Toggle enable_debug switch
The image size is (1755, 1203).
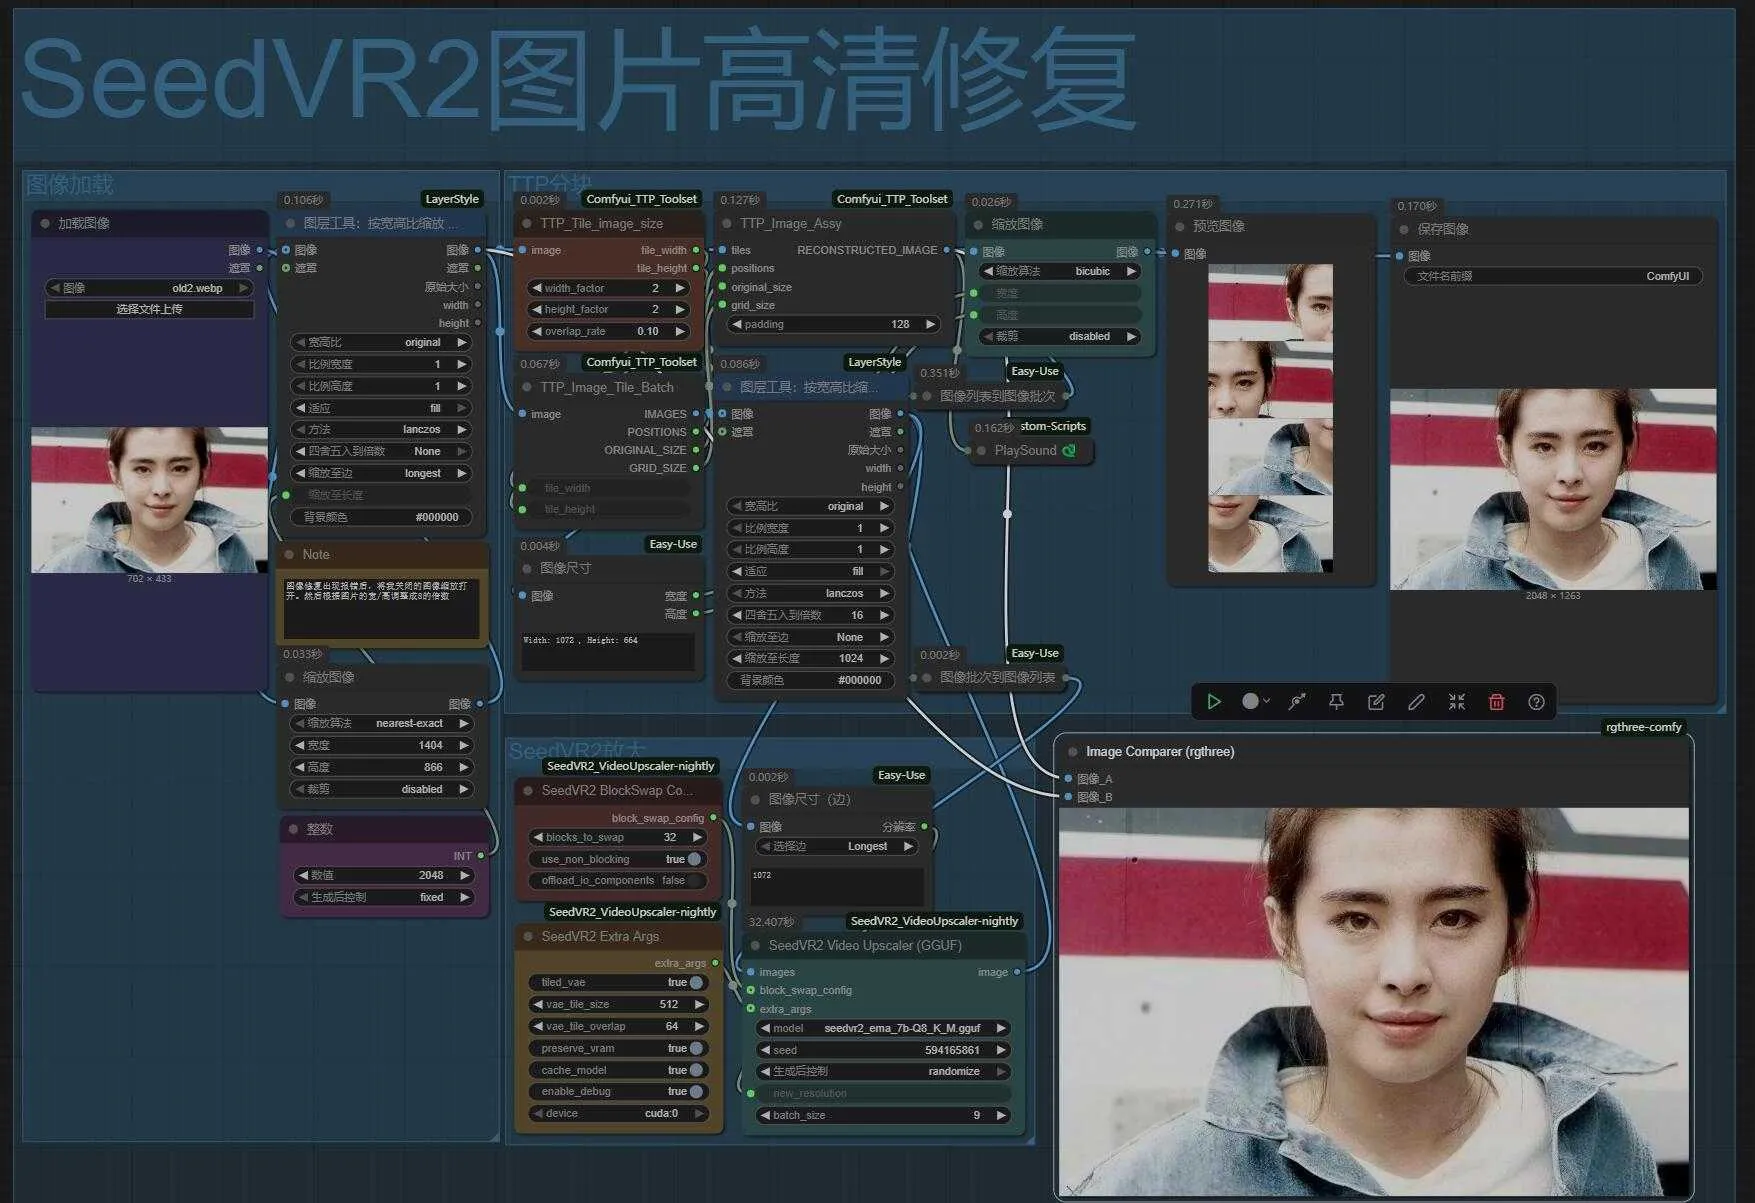click(x=696, y=1092)
